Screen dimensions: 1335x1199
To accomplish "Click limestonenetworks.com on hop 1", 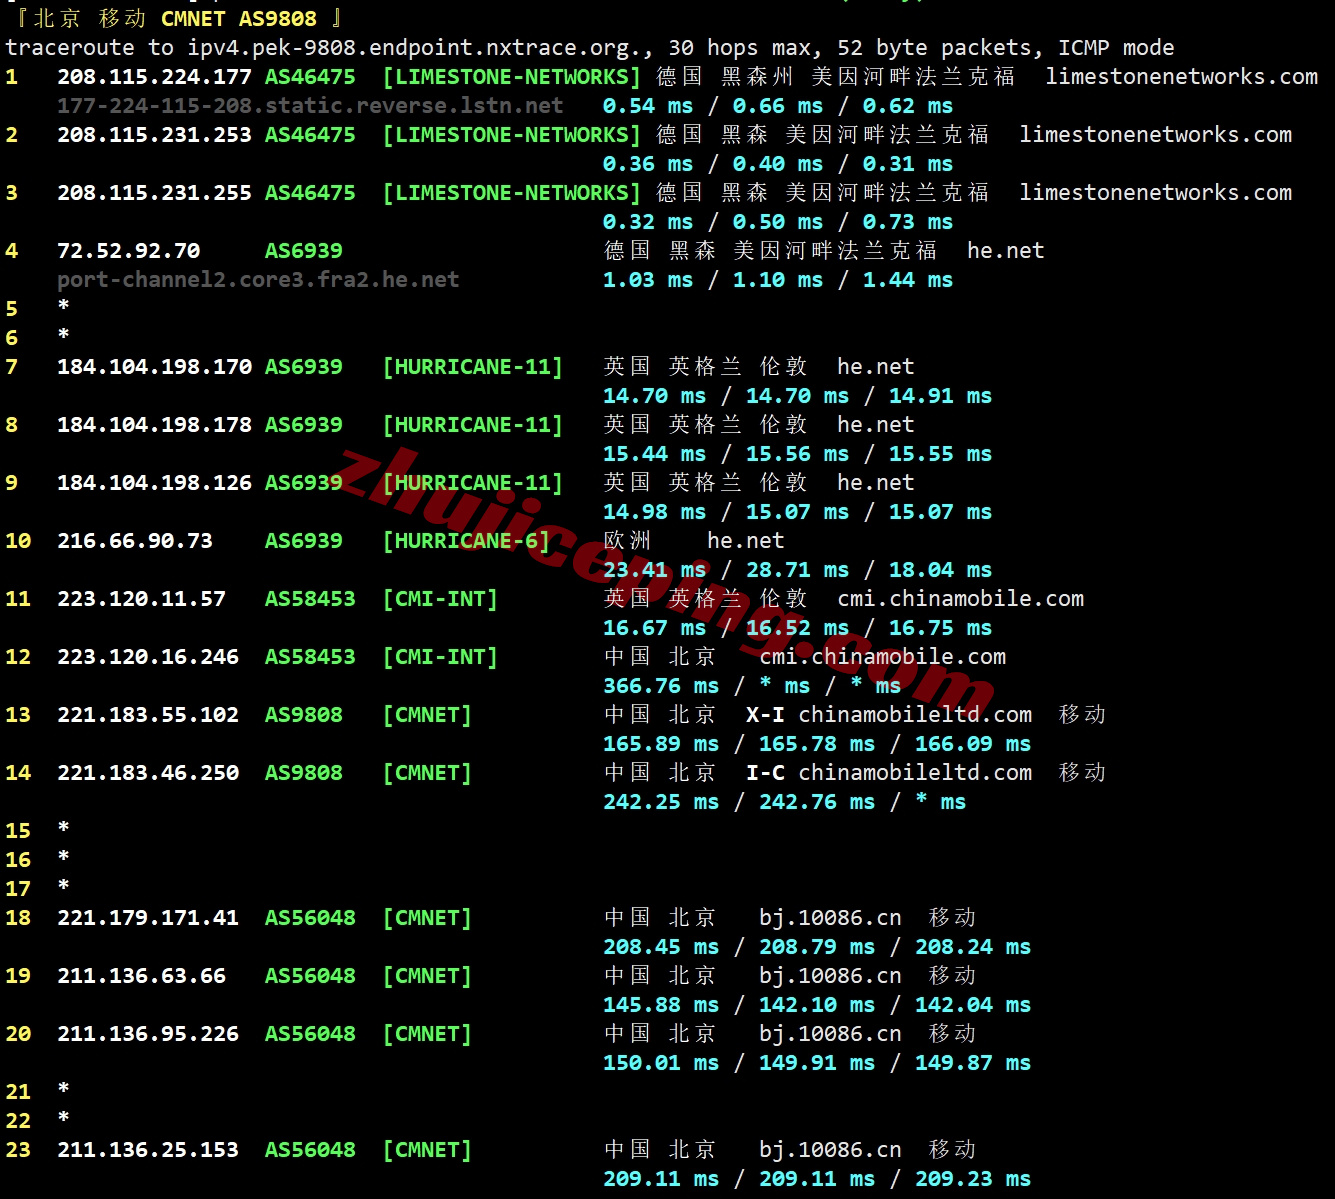I will (1182, 77).
